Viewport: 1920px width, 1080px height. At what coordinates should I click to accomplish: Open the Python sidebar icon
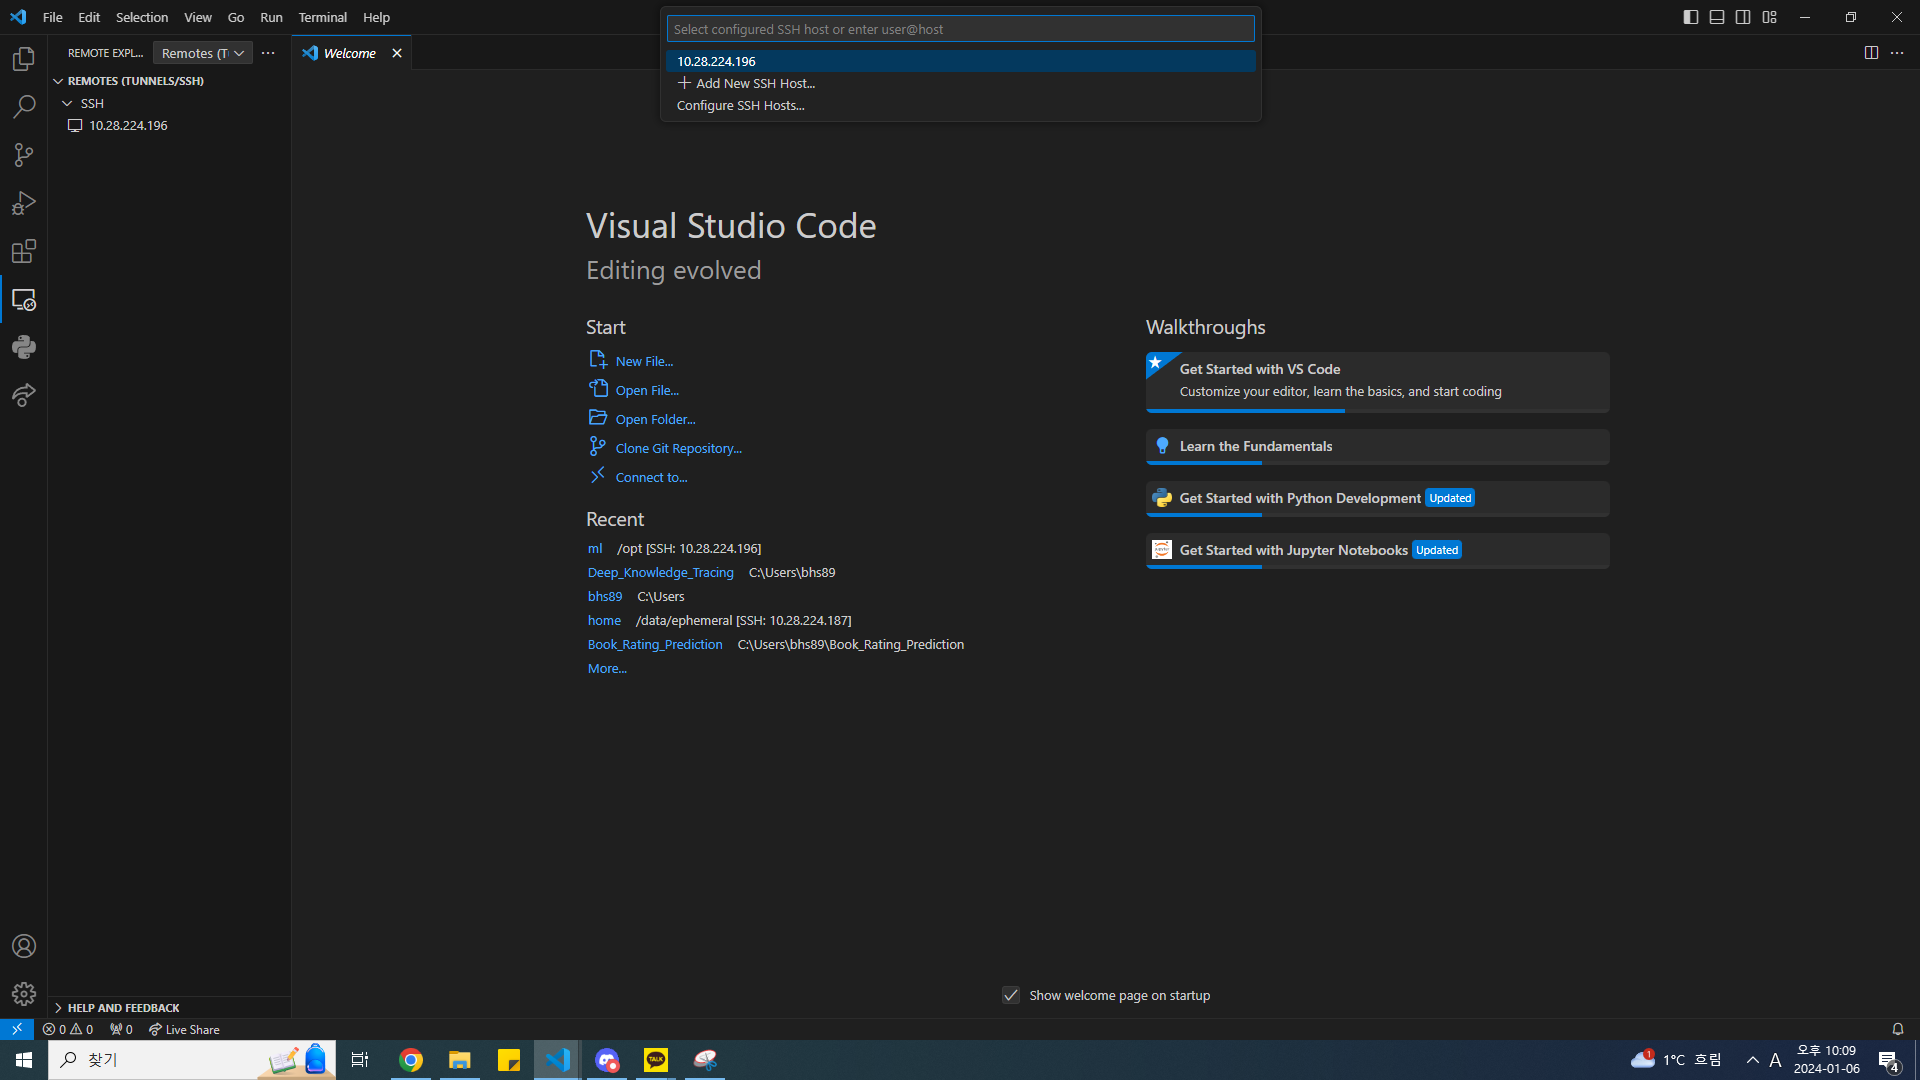click(x=24, y=347)
